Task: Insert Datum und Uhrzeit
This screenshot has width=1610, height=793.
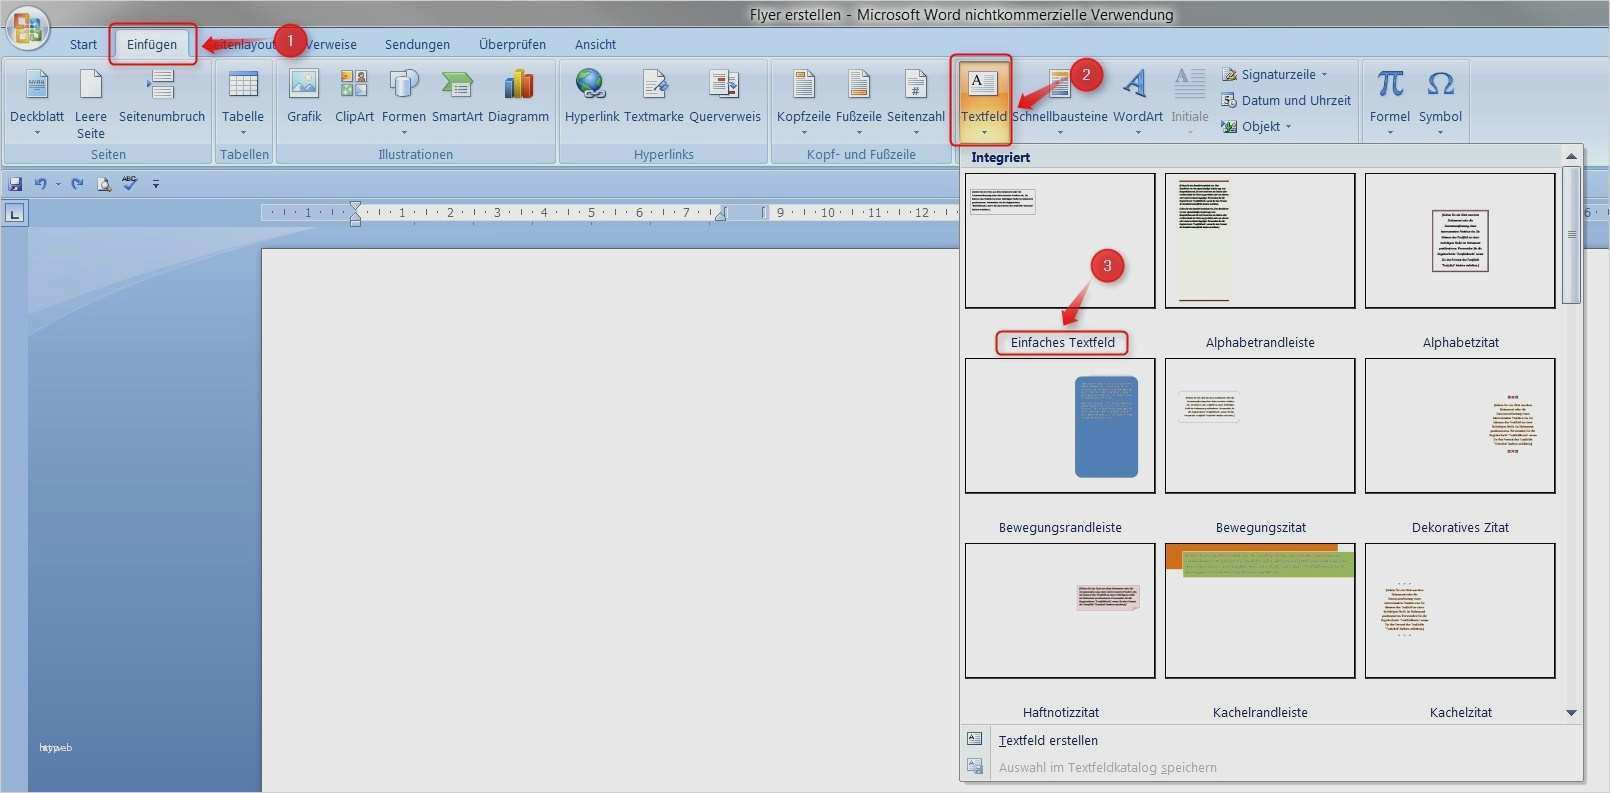Action: tap(1295, 101)
